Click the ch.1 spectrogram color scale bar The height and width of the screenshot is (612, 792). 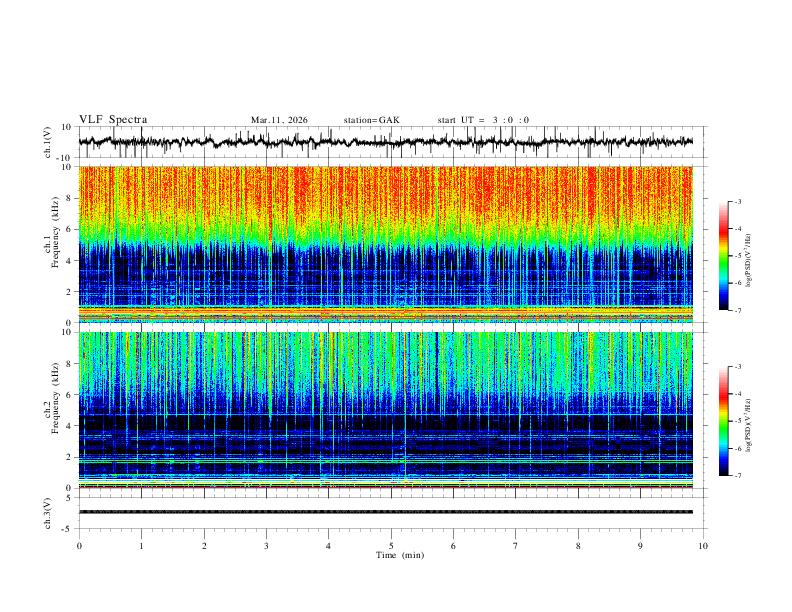tap(723, 256)
